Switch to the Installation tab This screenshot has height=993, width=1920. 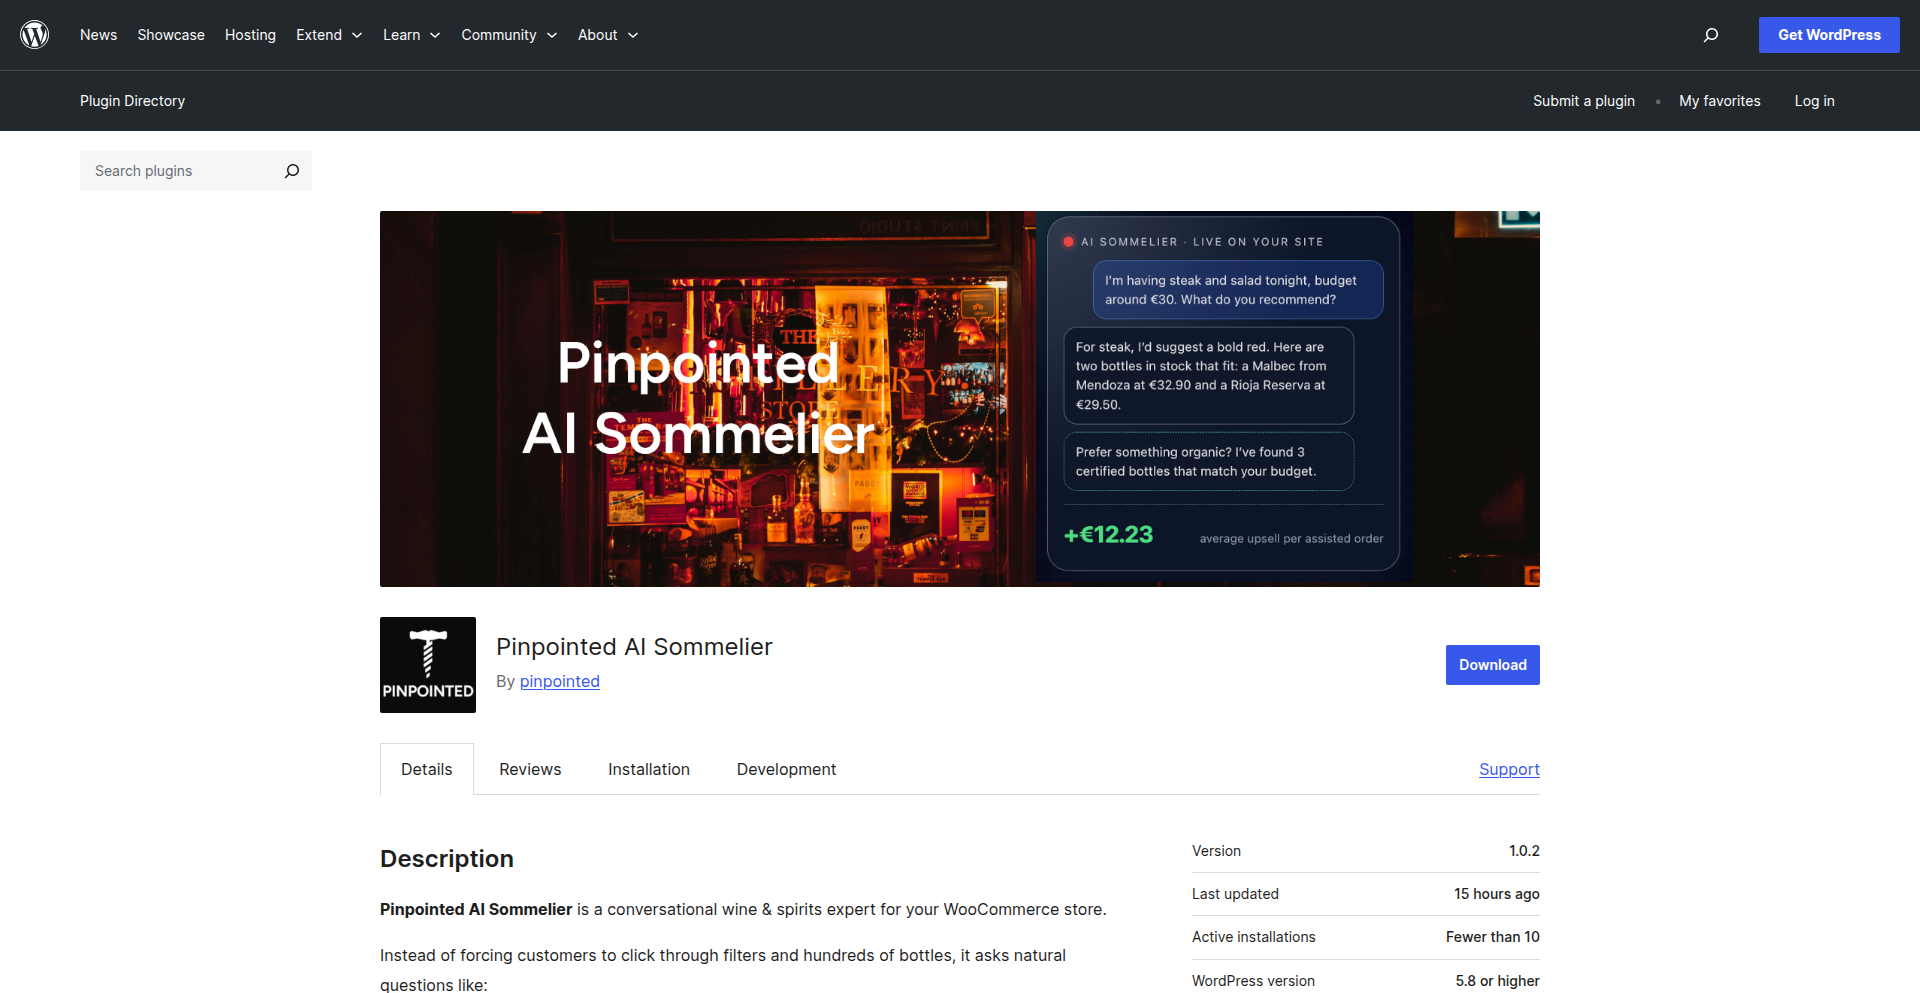click(649, 769)
